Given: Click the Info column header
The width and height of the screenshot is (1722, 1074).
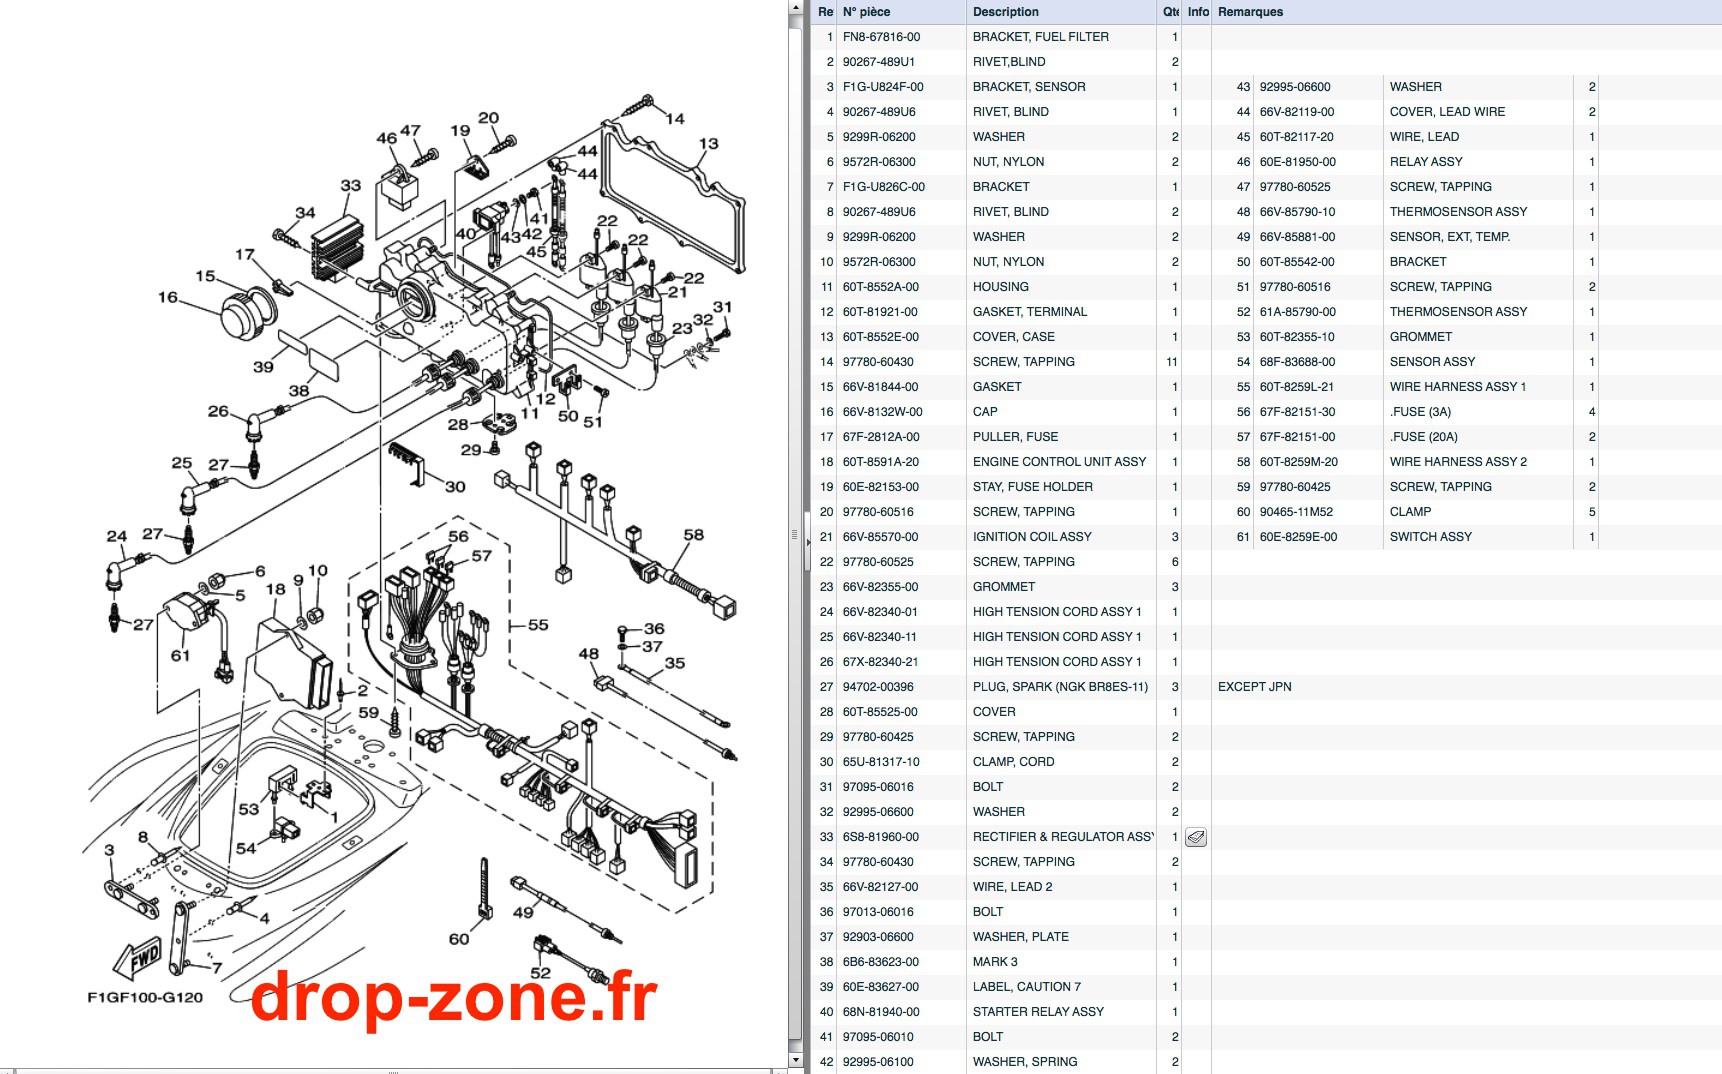Looking at the screenshot, I should pyautogui.click(x=1198, y=12).
